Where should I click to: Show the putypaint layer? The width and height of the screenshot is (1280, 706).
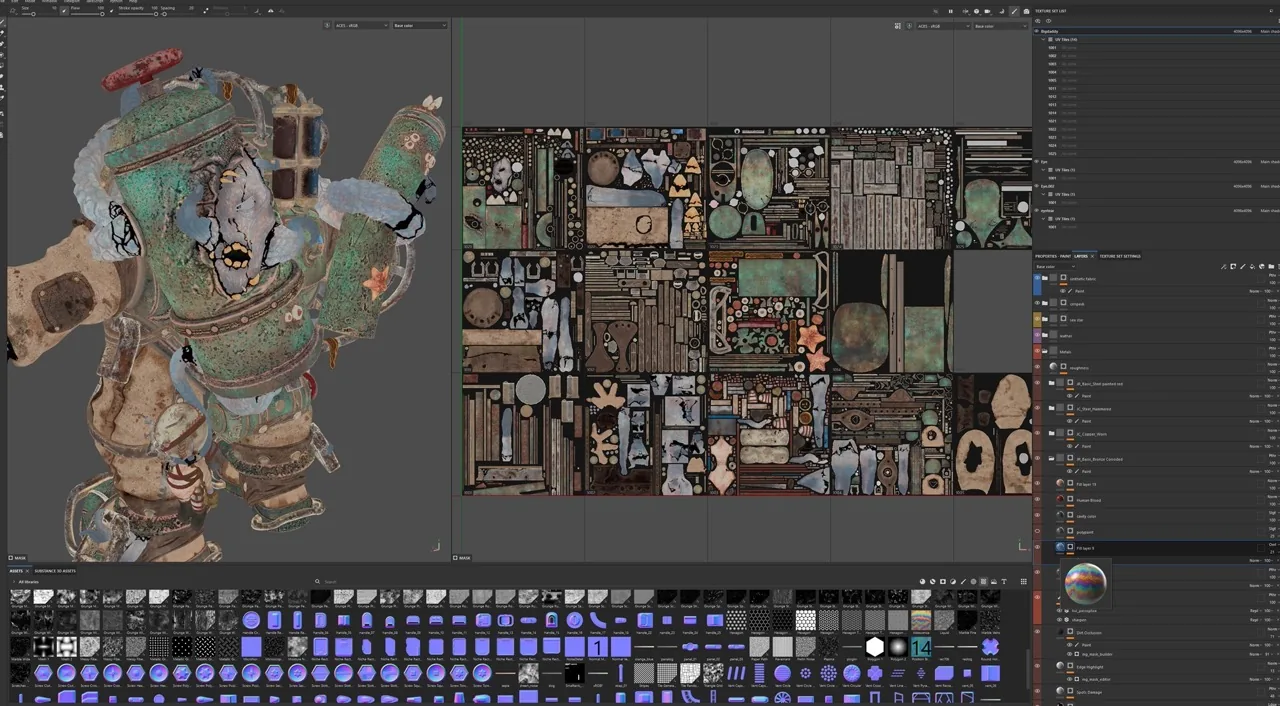1037,532
